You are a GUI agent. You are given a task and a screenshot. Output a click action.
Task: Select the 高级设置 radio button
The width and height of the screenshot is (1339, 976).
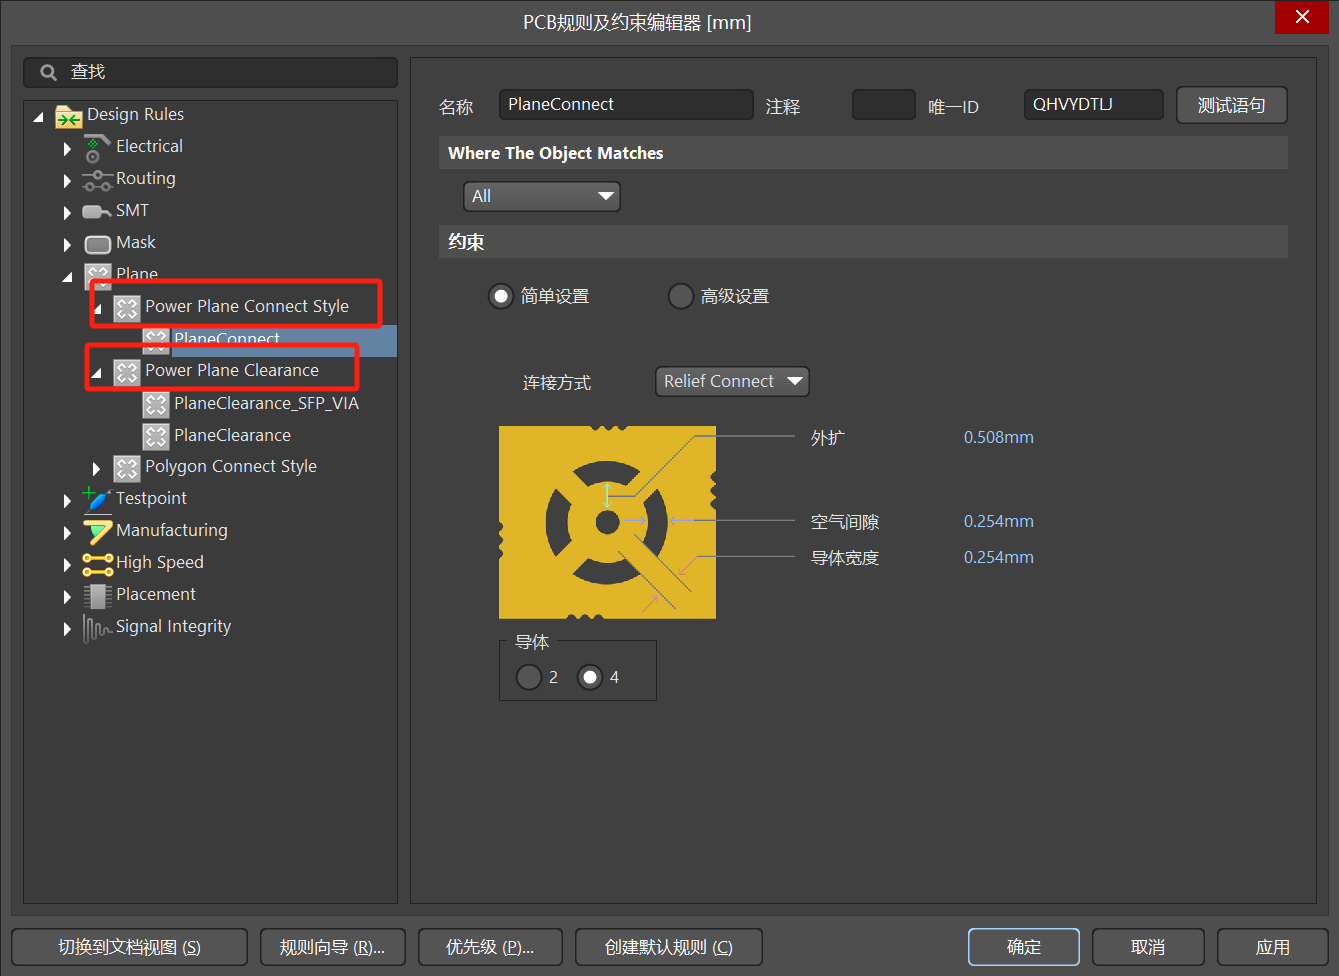click(x=680, y=296)
